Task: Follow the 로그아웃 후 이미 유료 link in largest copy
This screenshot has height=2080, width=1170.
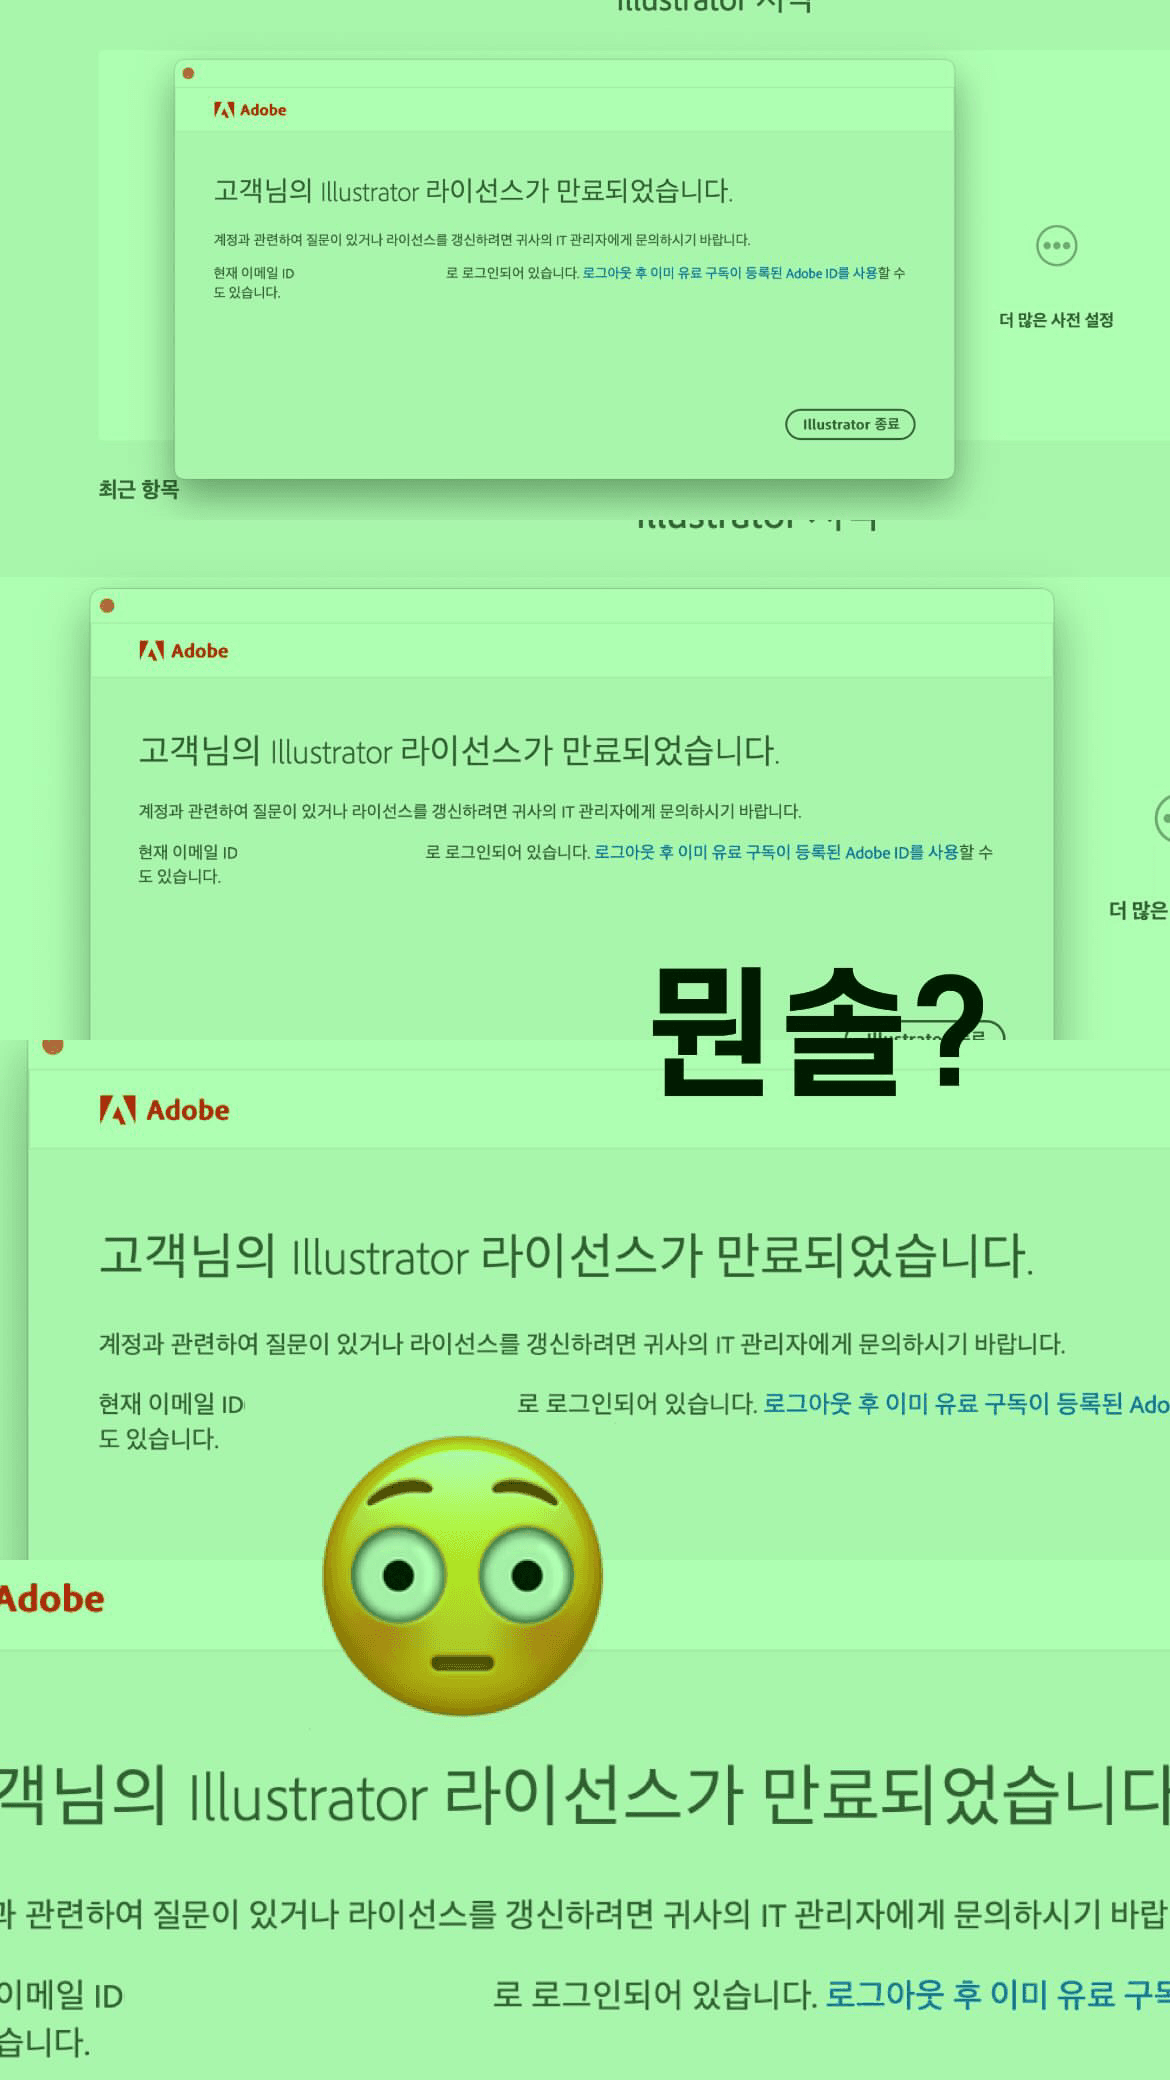Action: click(x=997, y=1995)
